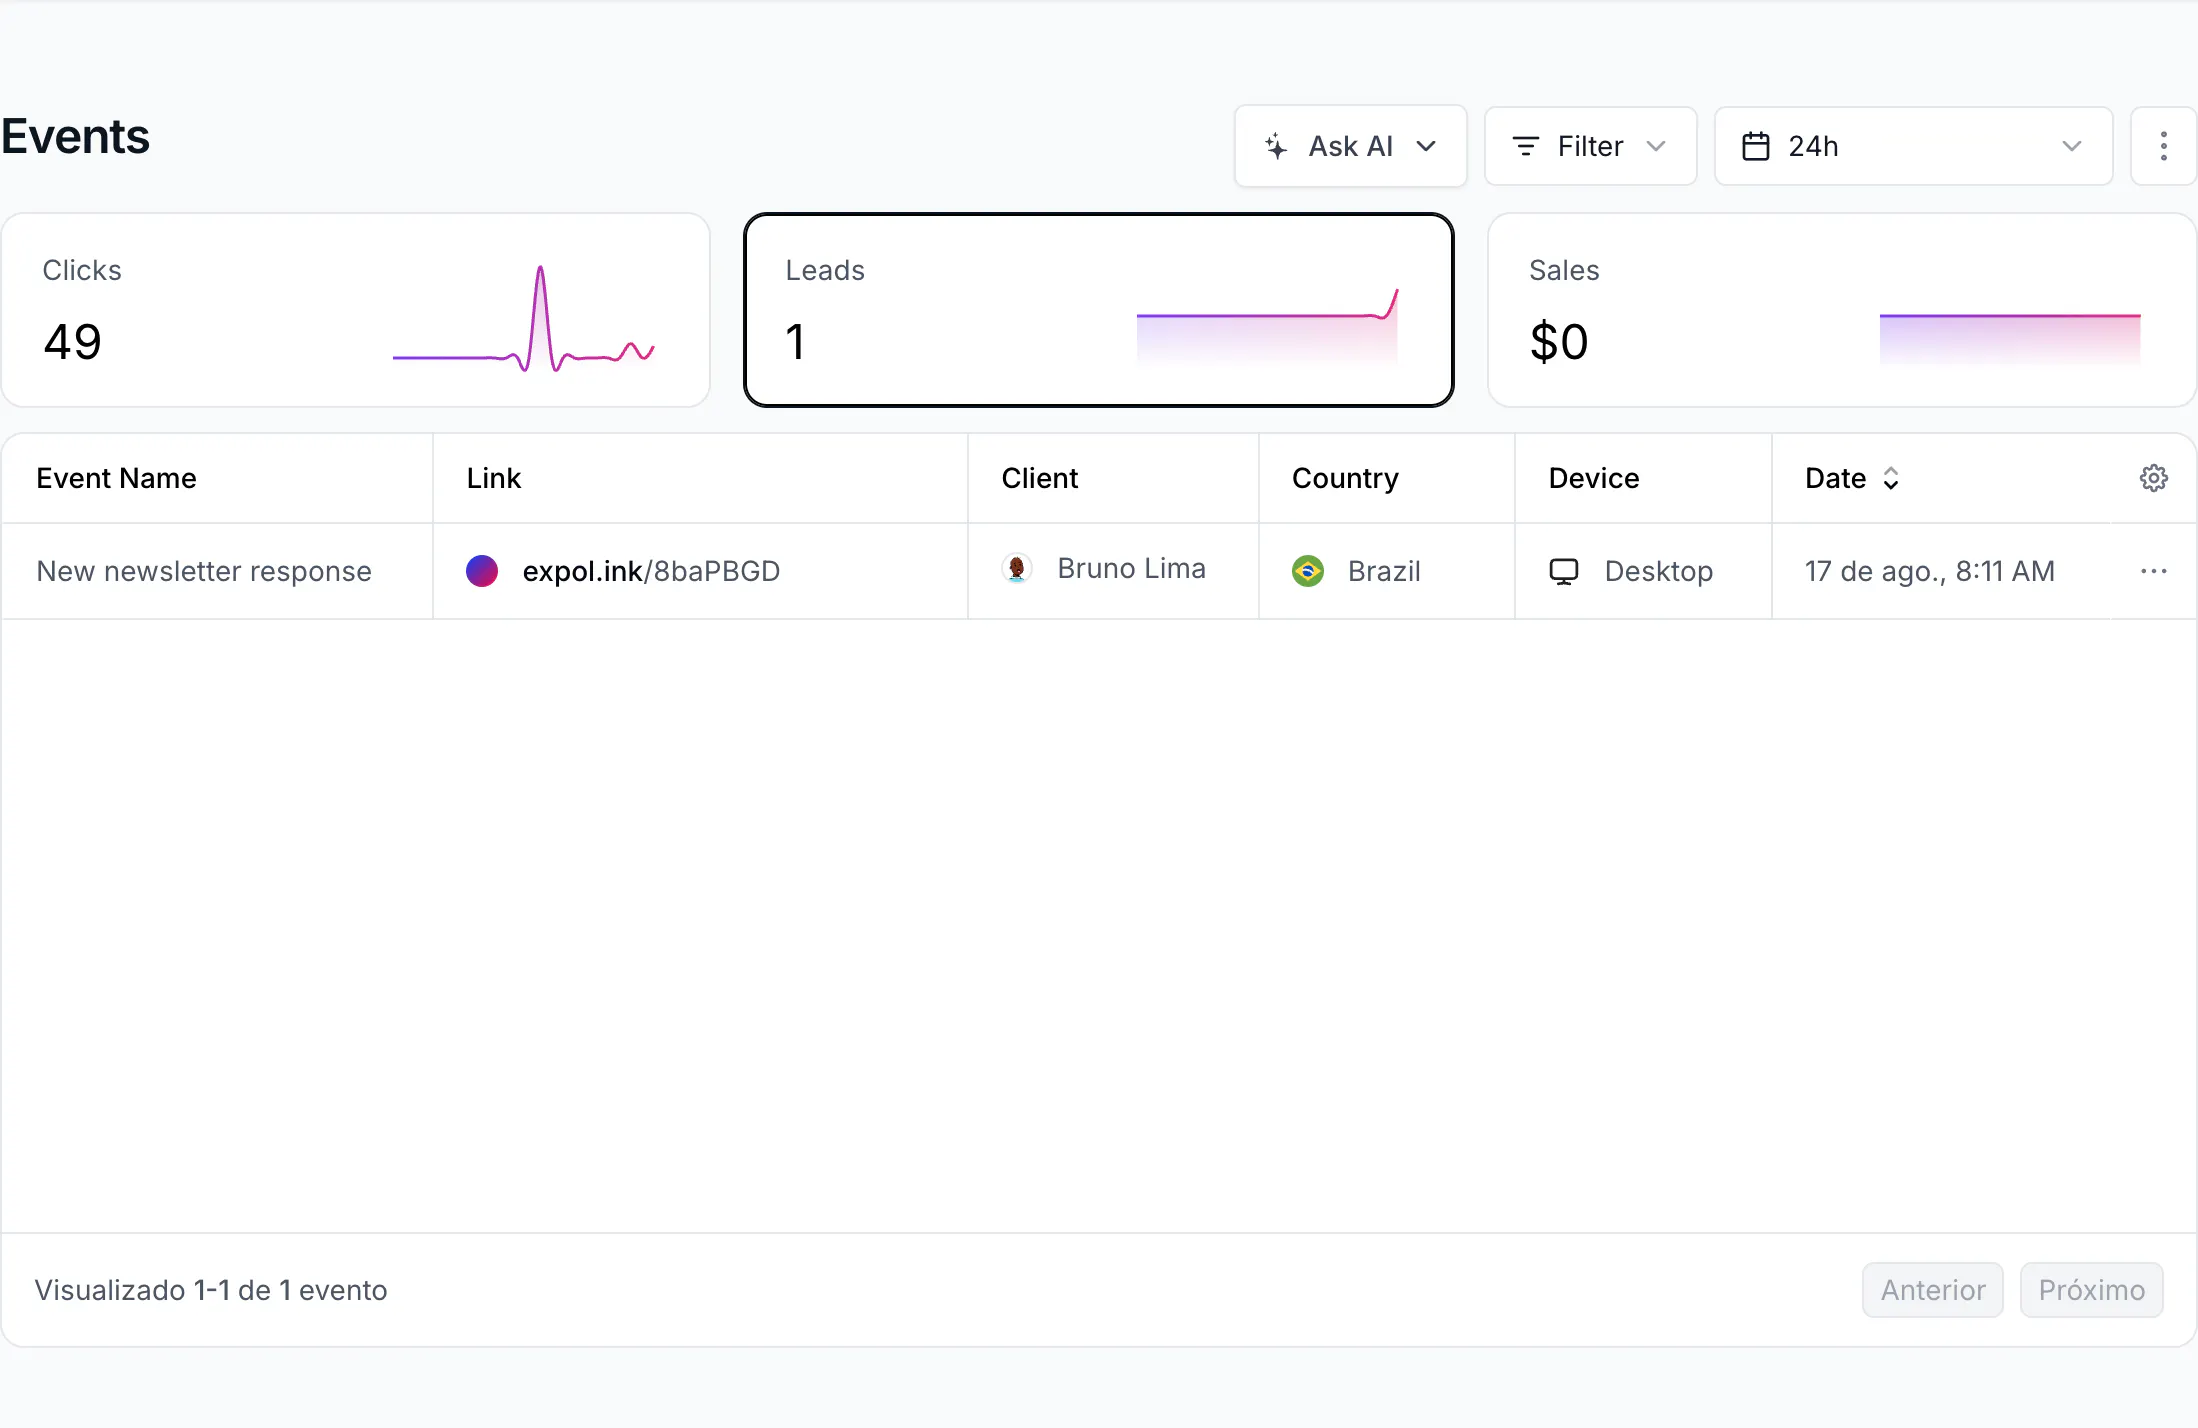
Task: Open the three-dot options menu near 24h
Action: (x=2163, y=146)
